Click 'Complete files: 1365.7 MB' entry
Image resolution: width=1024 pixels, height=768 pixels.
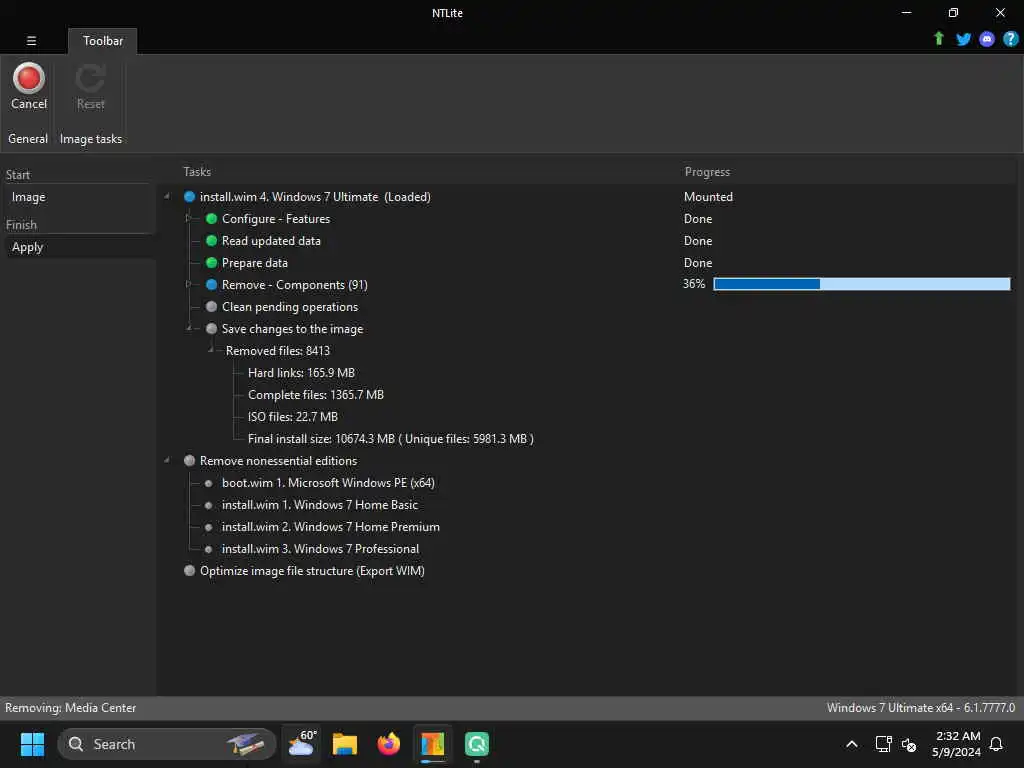pyautogui.click(x=315, y=395)
